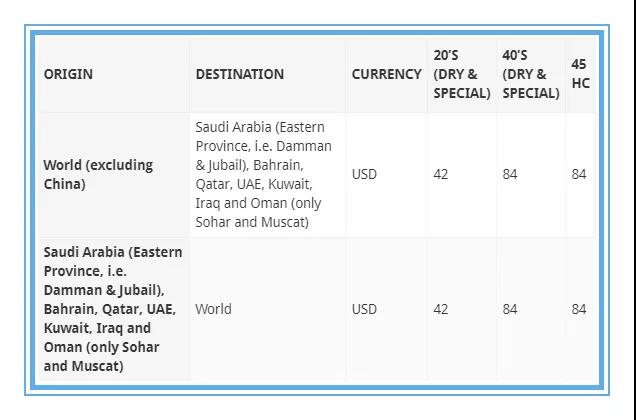Select the Saudi Arabia destination cell in first row
Image resolution: width=636 pixels, height=420 pixels.
[x=264, y=175]
